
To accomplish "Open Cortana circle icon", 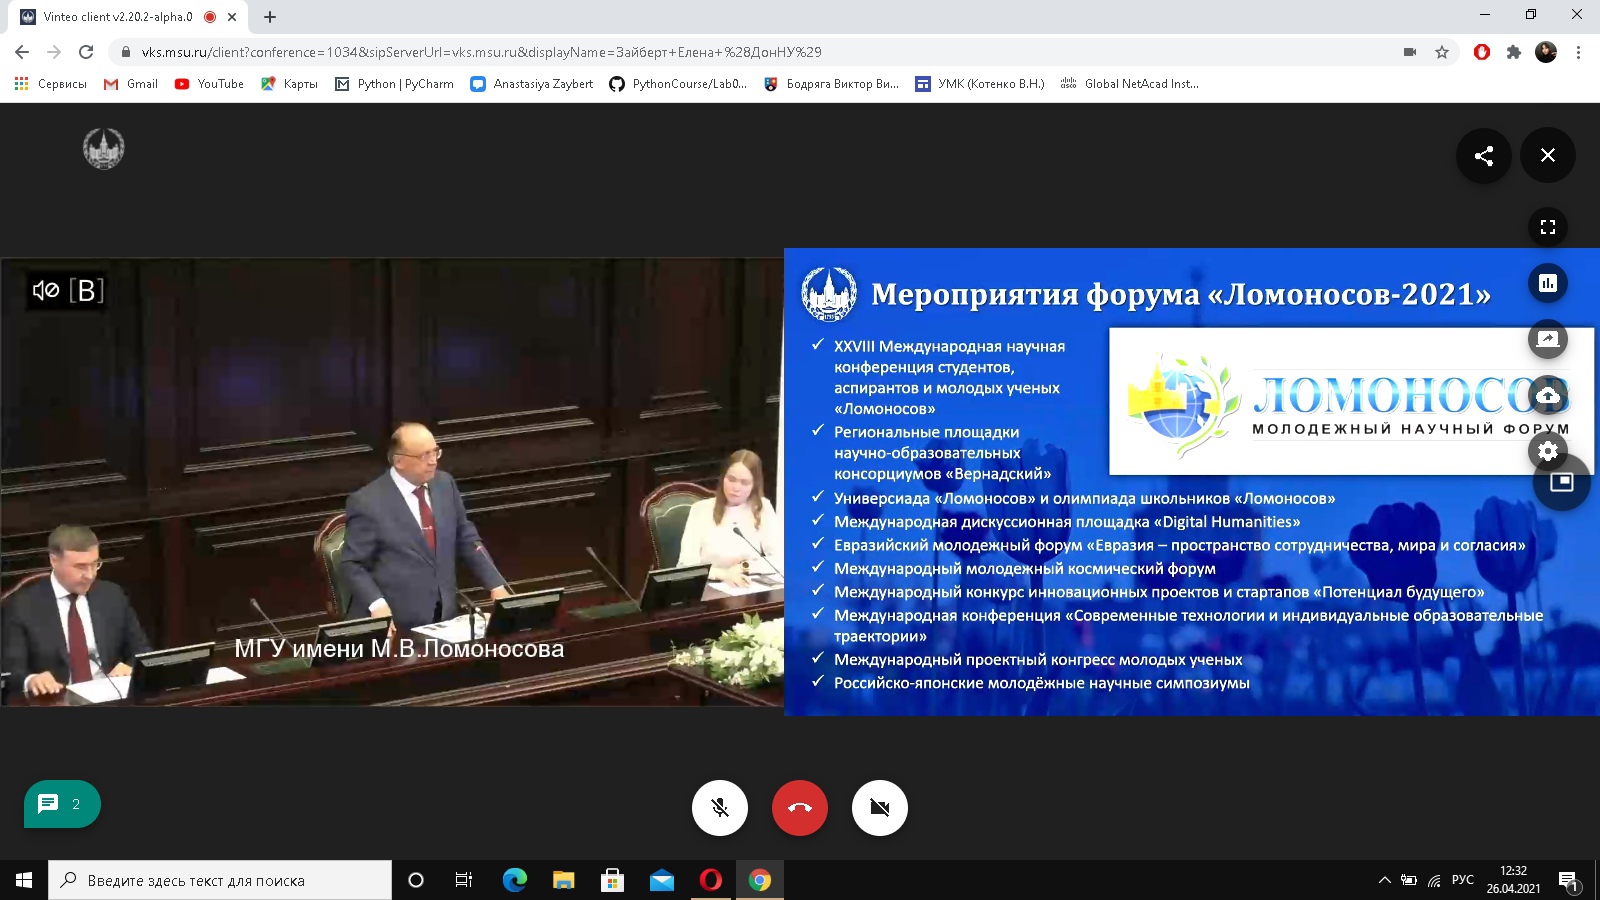I will 416,880.
